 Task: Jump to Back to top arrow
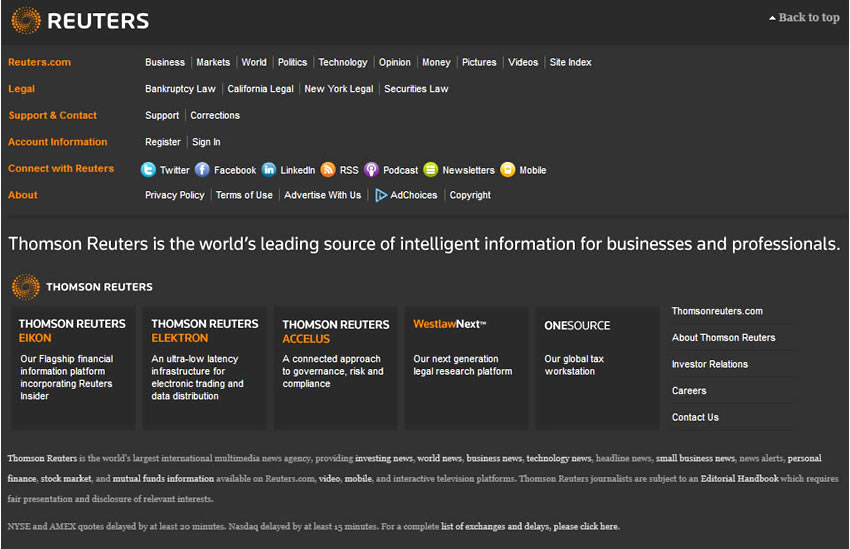coord(772,18)
